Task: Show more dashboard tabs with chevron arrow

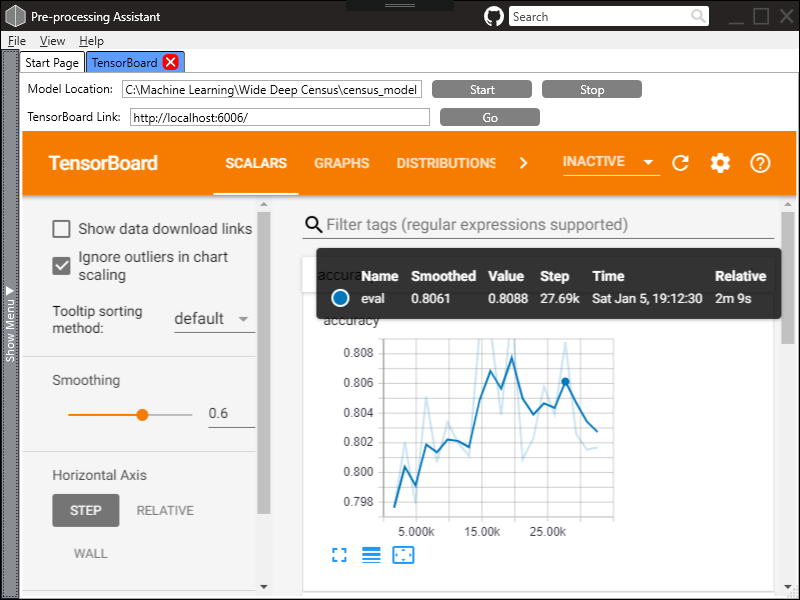Action: (523, 163)
